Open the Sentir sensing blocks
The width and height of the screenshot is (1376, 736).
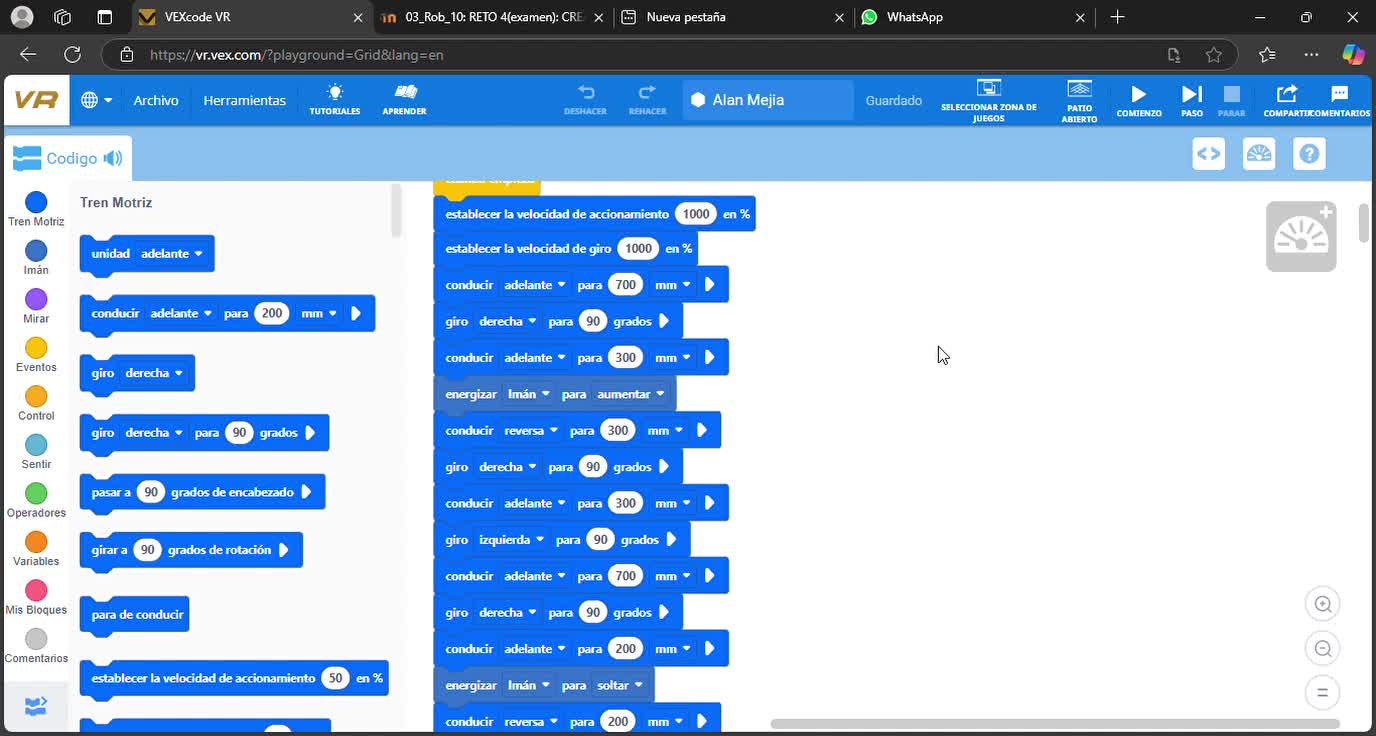click(x=35, y=449)
